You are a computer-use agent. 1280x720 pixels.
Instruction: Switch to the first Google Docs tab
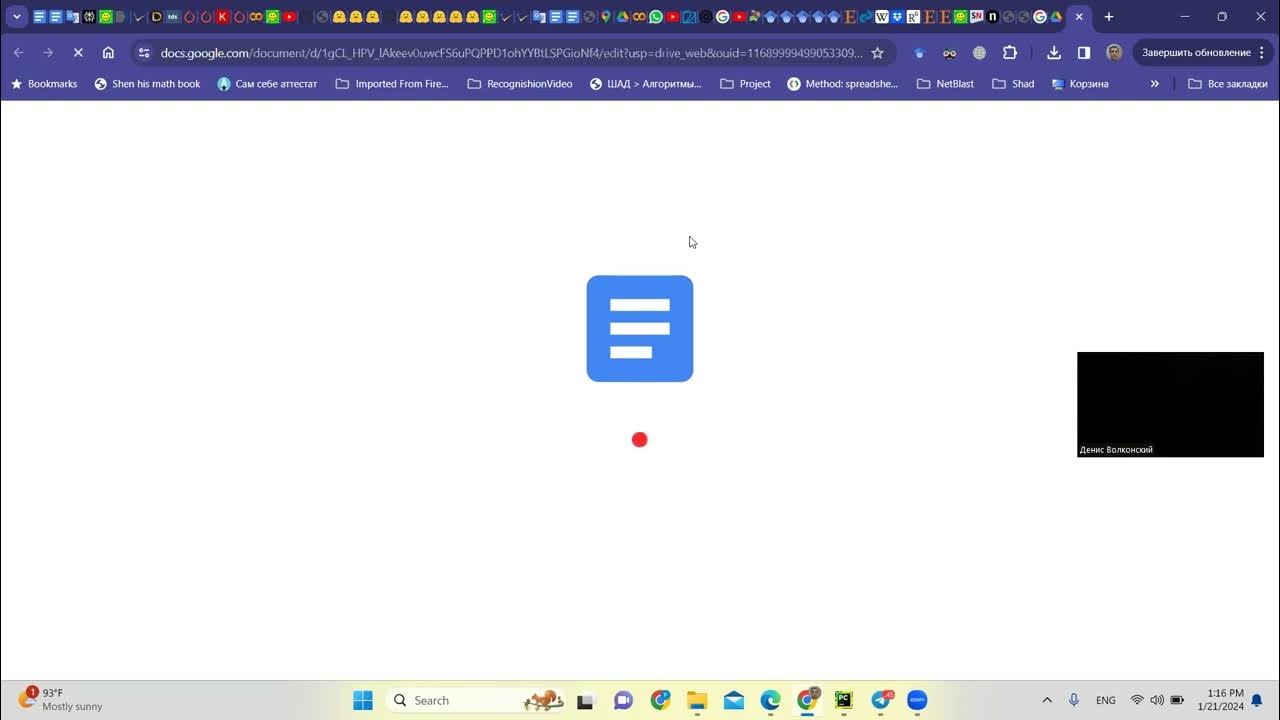pyautogui.click(x=40, y=17)
